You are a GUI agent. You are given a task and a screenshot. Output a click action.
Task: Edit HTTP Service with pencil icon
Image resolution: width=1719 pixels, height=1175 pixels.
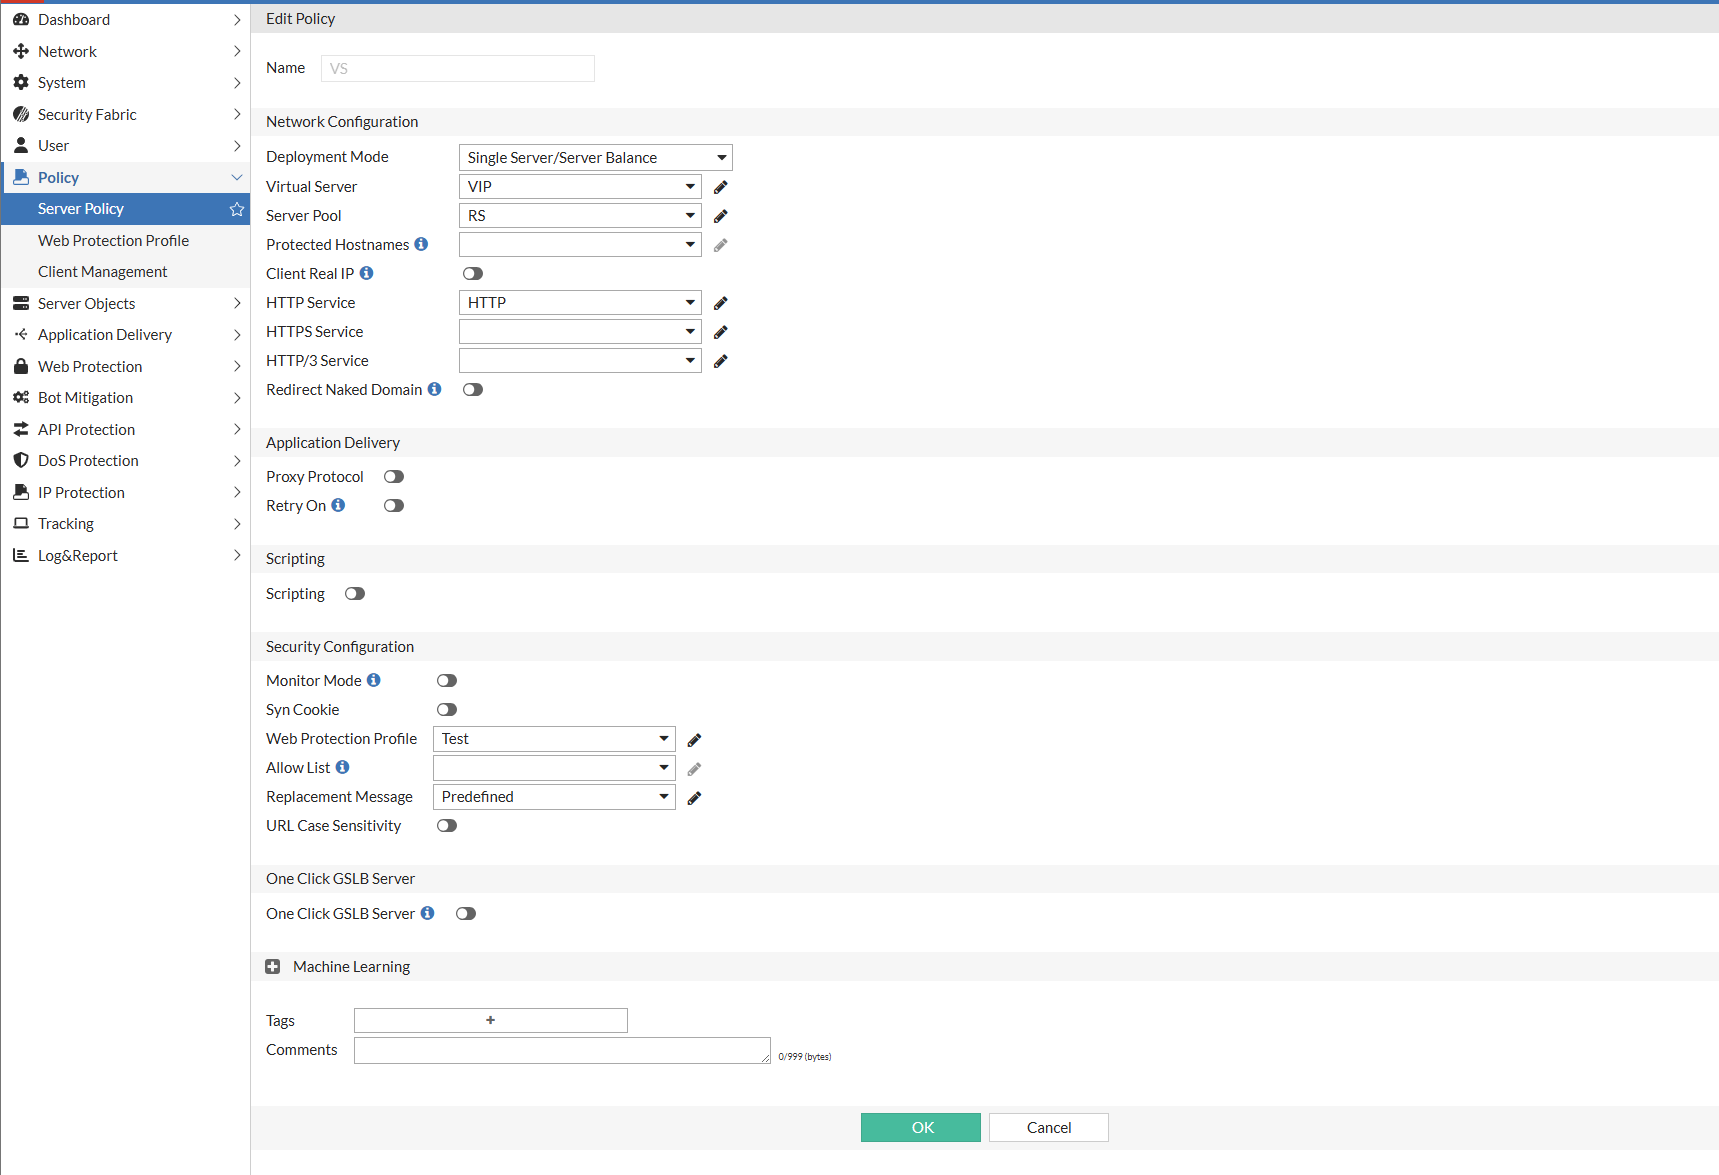(721, 303)
